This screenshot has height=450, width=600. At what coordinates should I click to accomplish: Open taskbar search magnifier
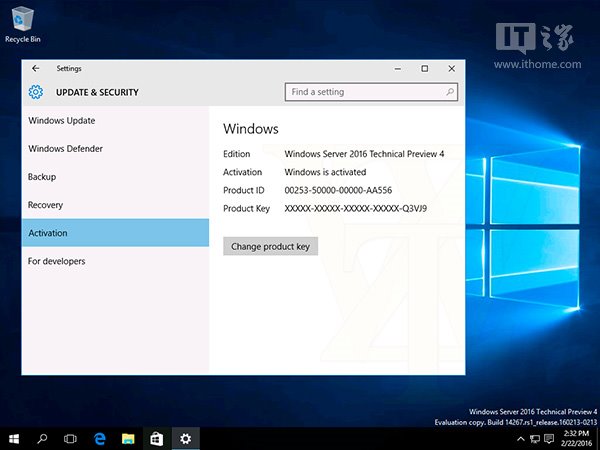pyautogui.click(x=42, y=439)
